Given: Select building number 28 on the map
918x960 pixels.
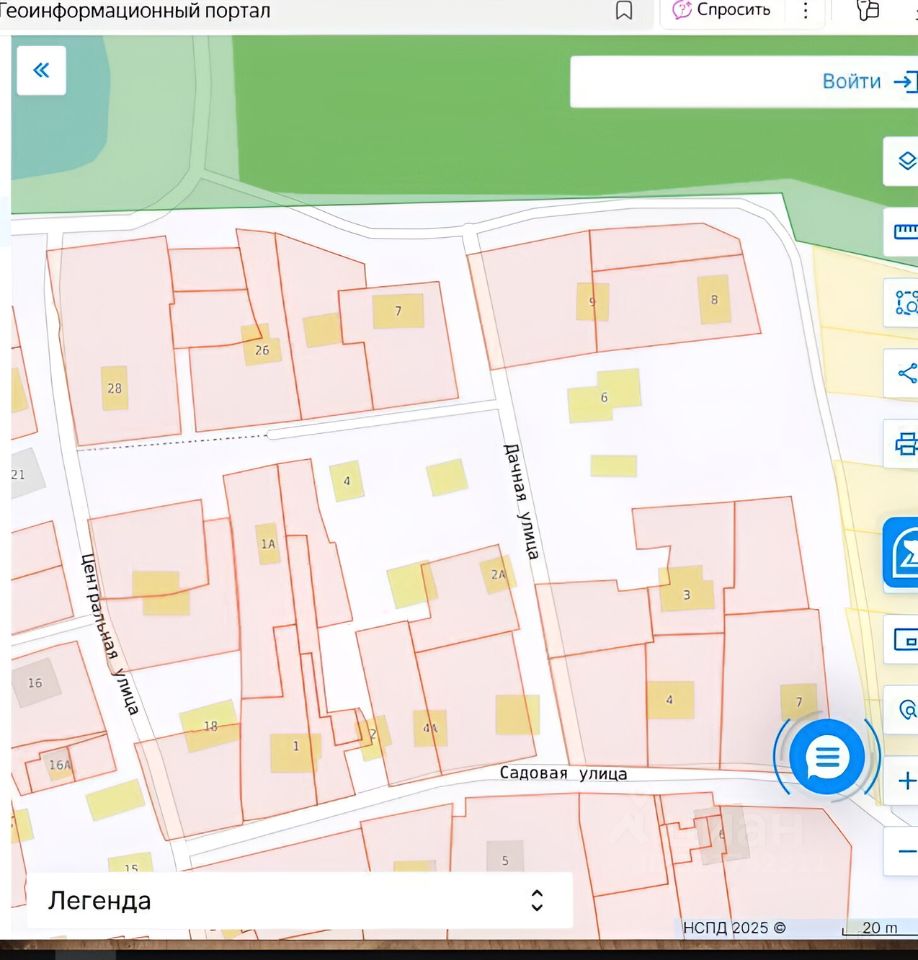Looking at the screenshot, I should [x=114, y=388].
